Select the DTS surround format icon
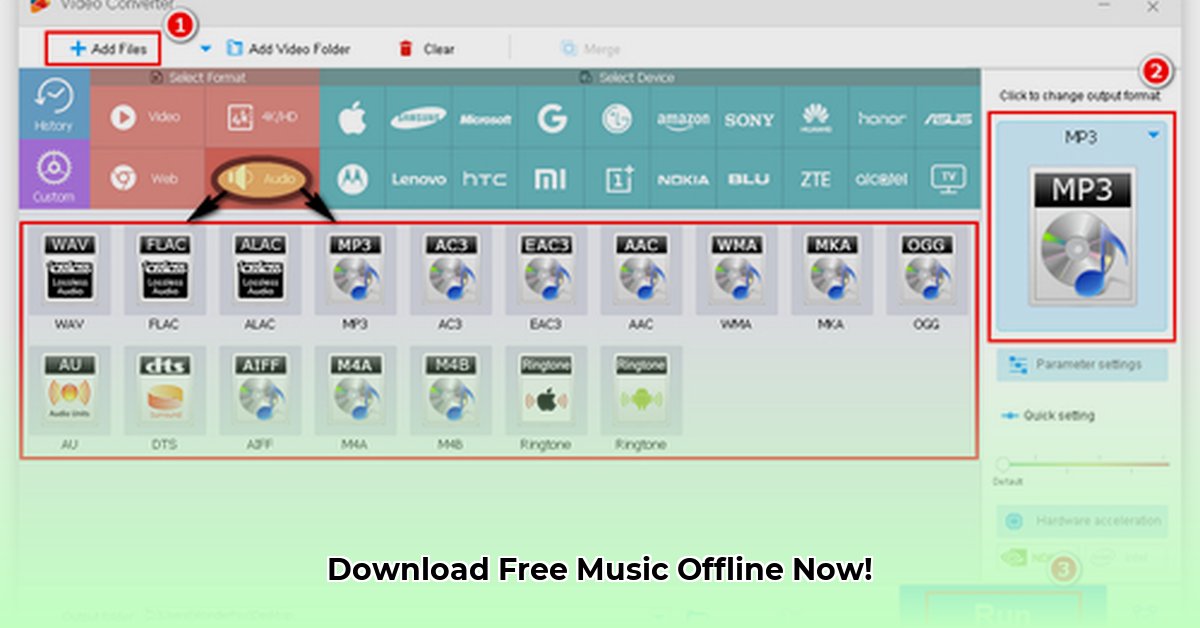The width and height of the screenshot is (1200, 628). point(164,390)
